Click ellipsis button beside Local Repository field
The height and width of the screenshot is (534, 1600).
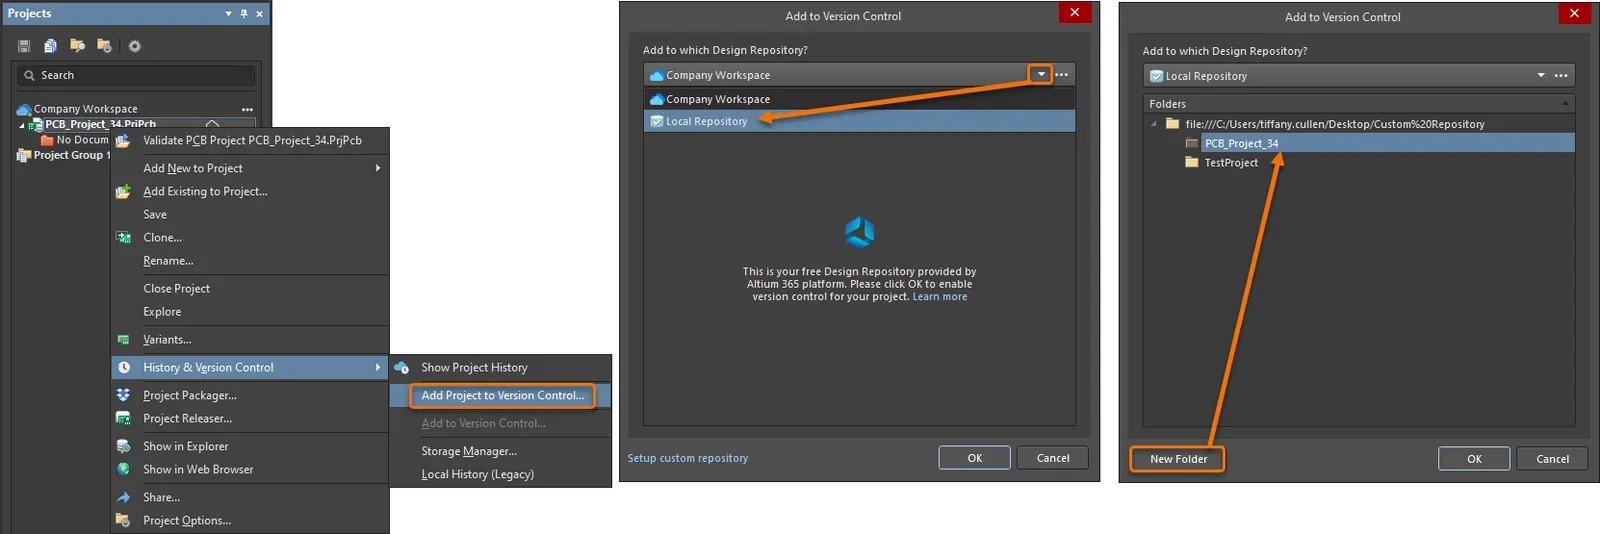tap(1561, 75)
